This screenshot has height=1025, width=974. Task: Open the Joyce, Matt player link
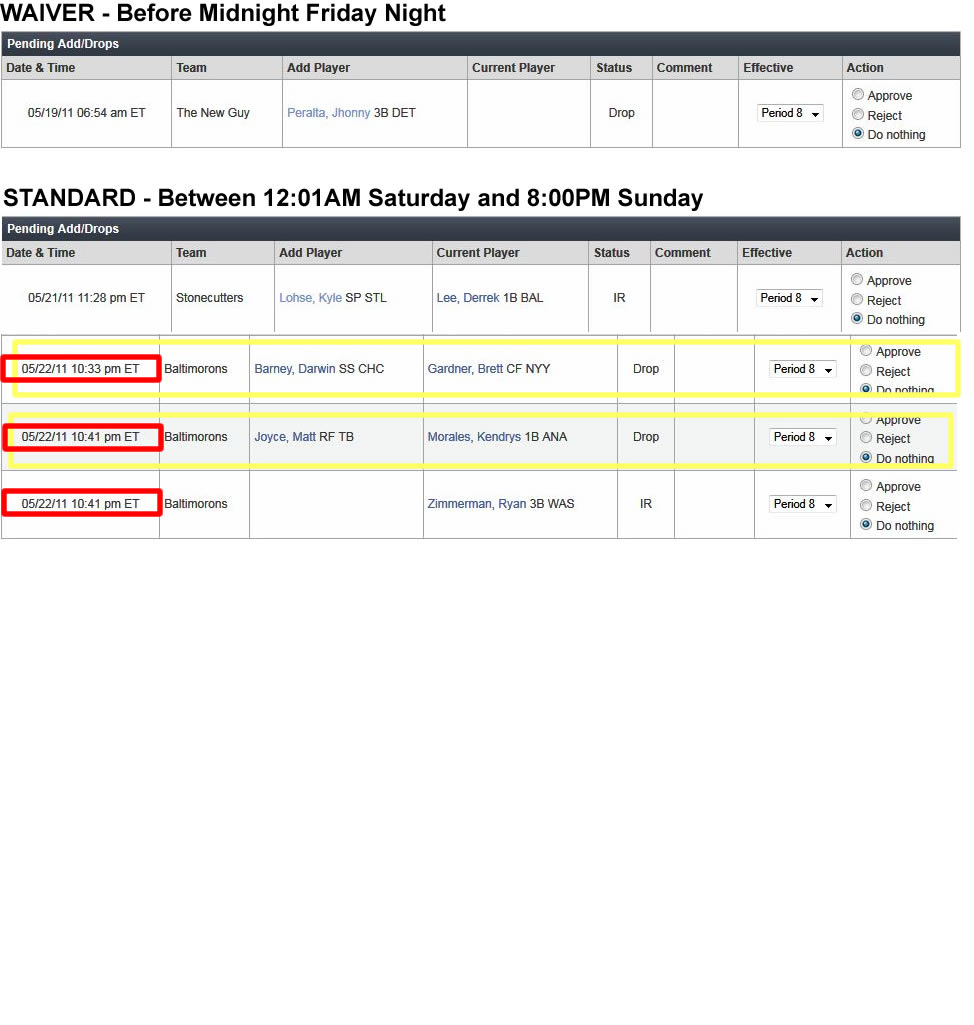(285, 437)
